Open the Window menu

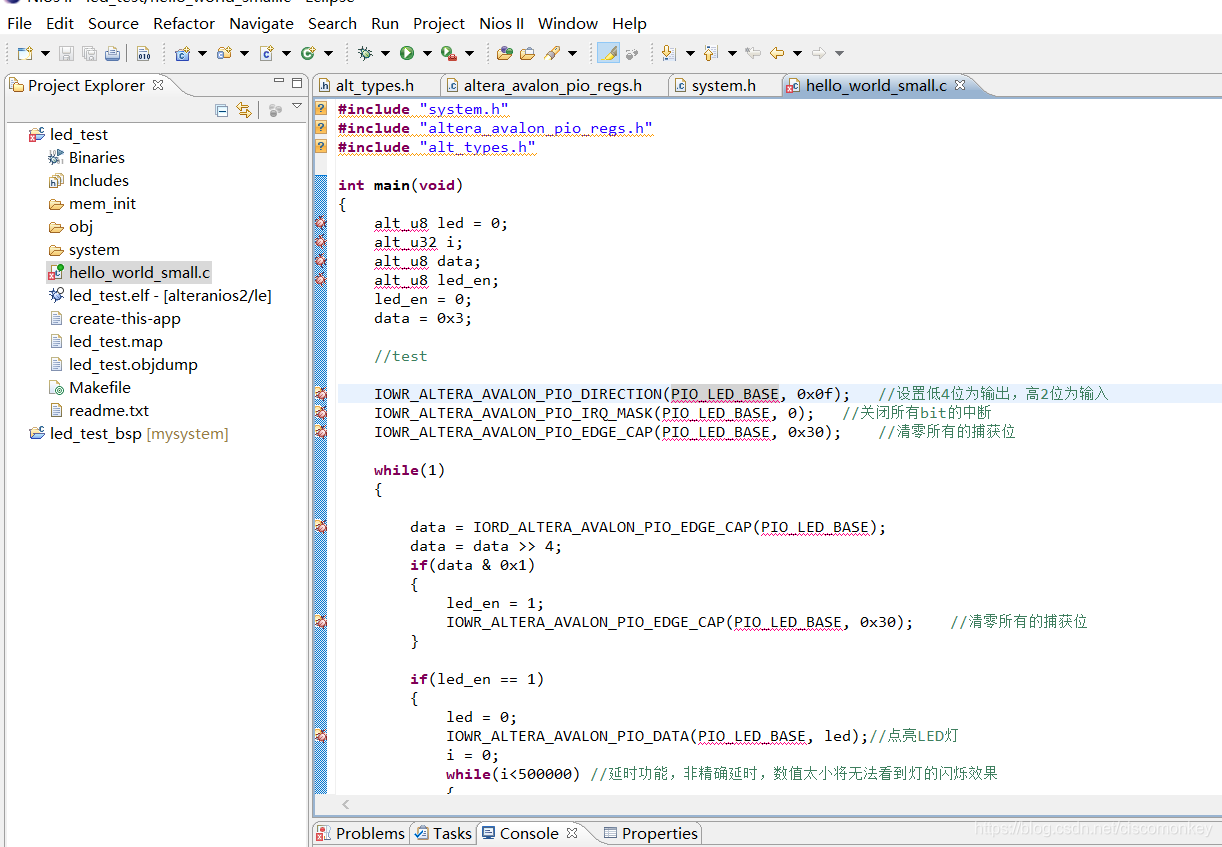570,23
